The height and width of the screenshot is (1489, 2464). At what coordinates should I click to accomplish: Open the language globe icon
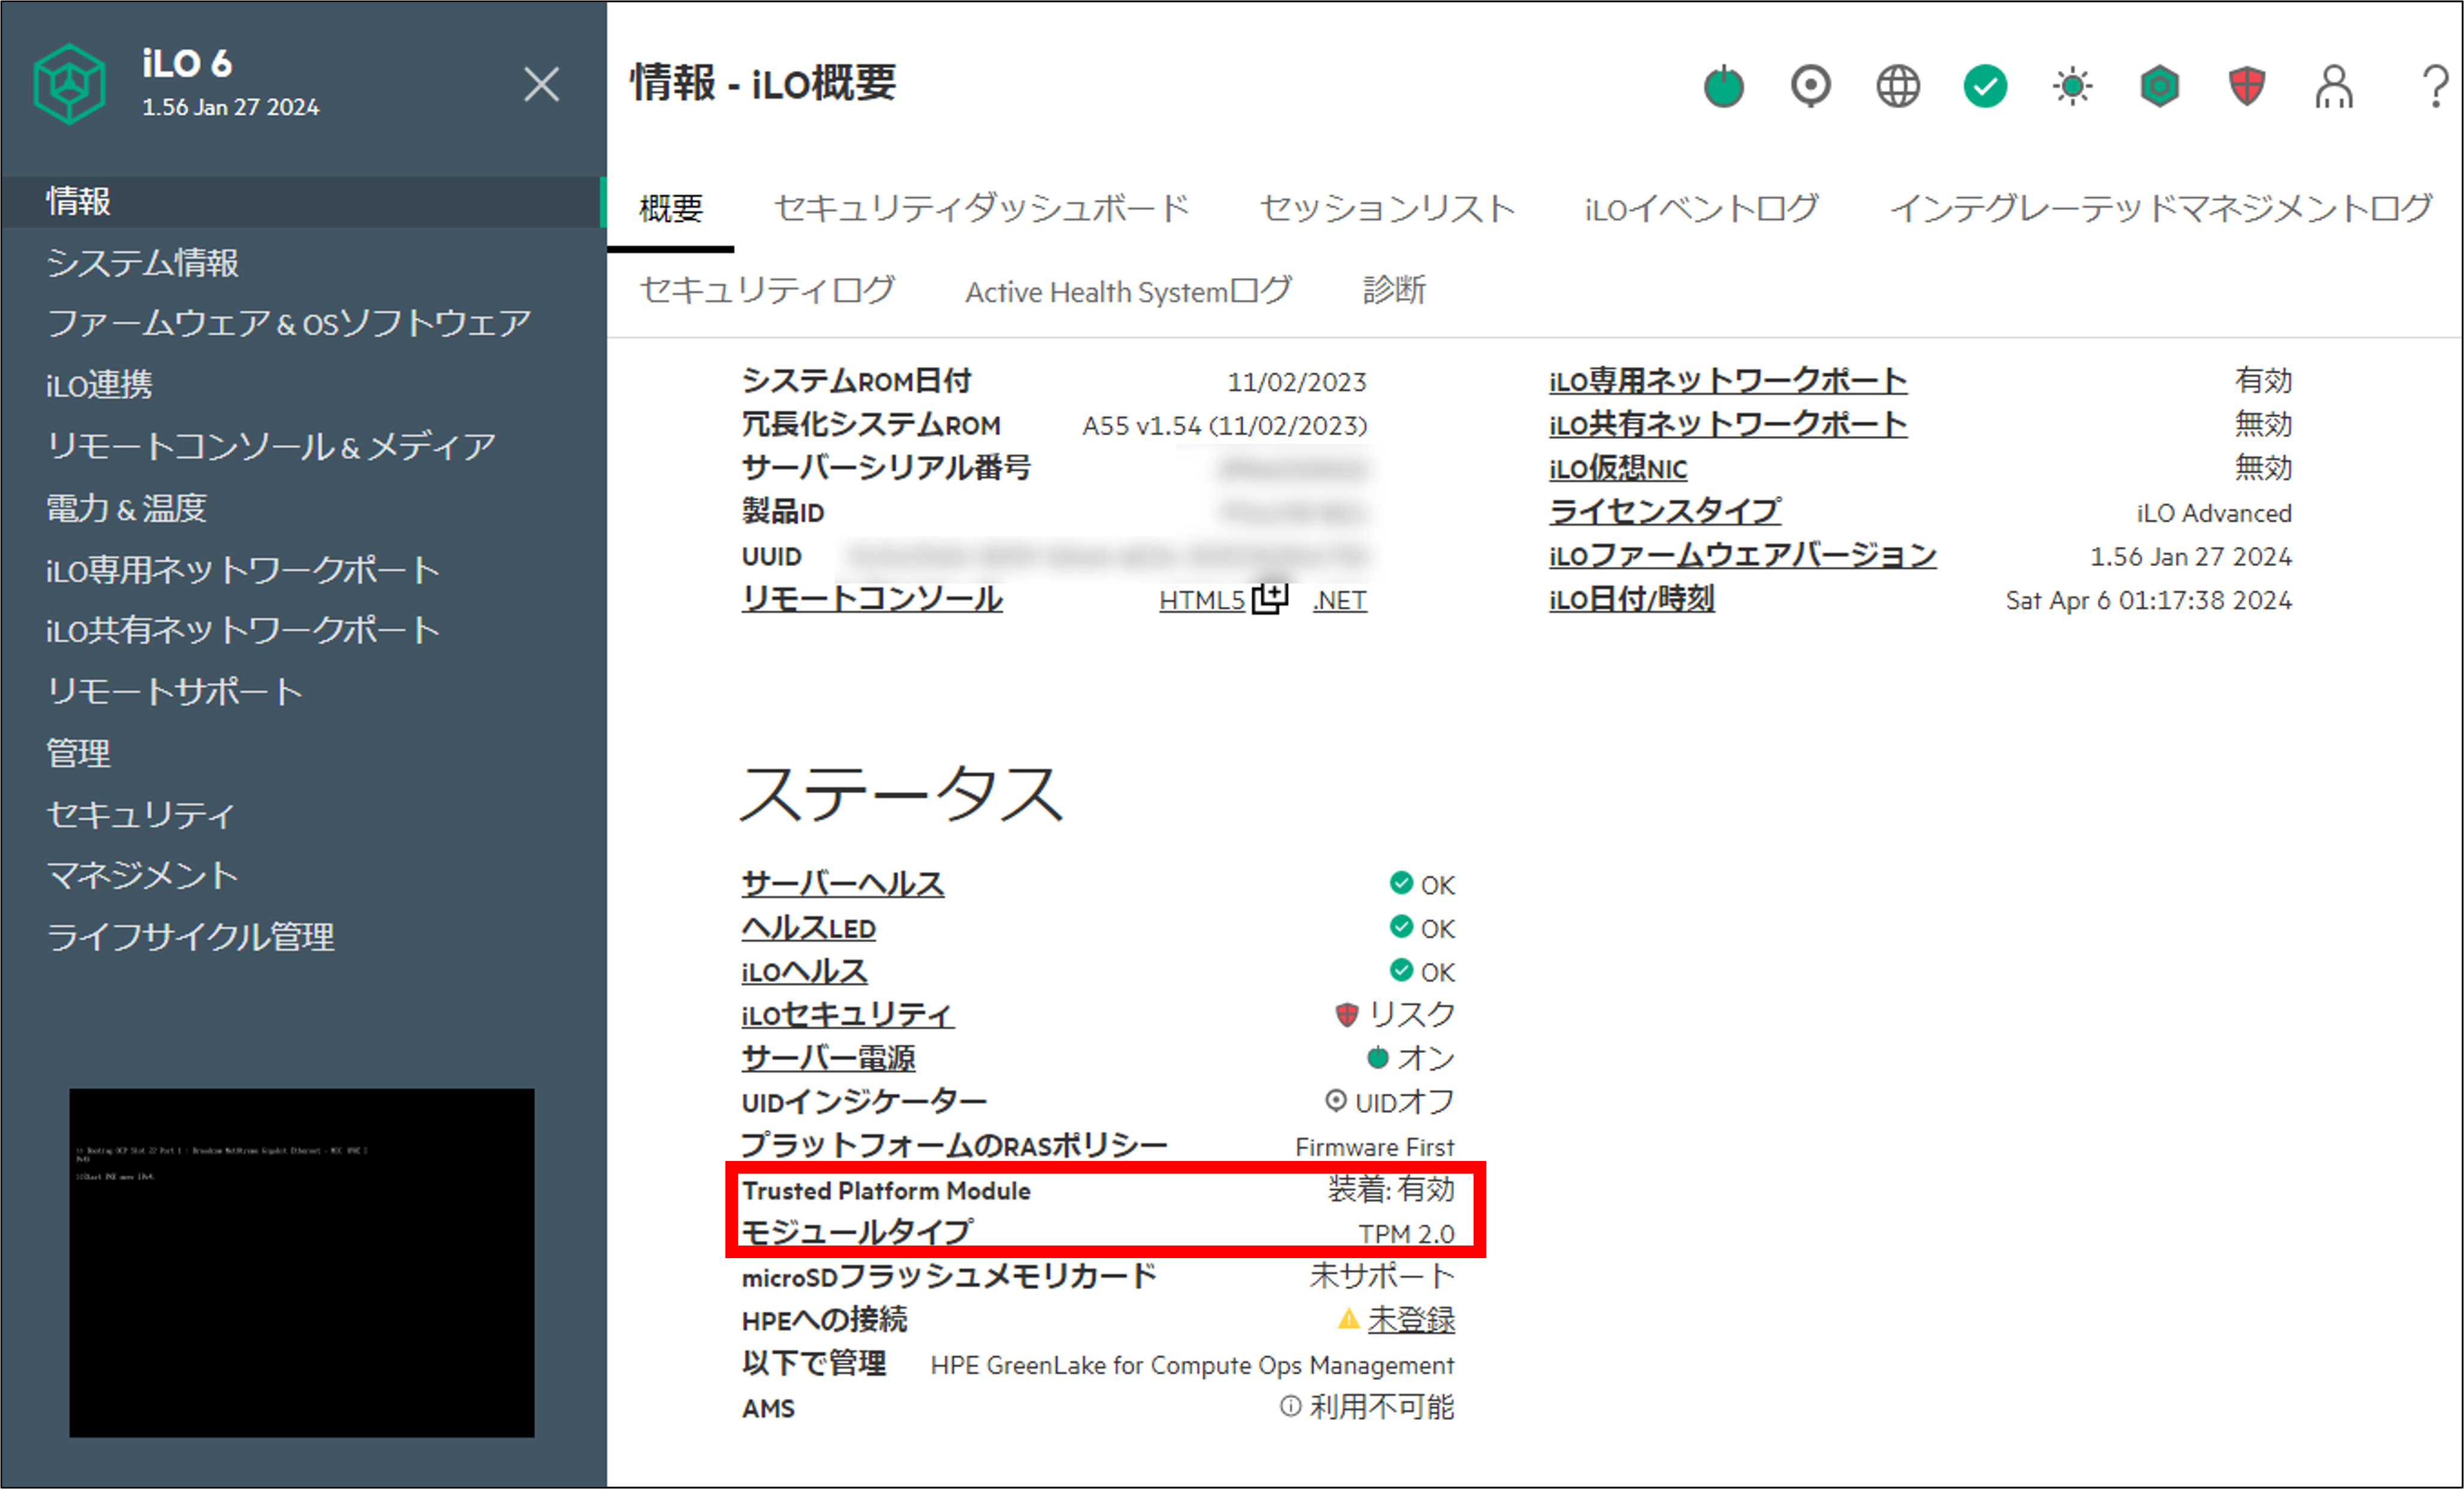coord(1898,86)
